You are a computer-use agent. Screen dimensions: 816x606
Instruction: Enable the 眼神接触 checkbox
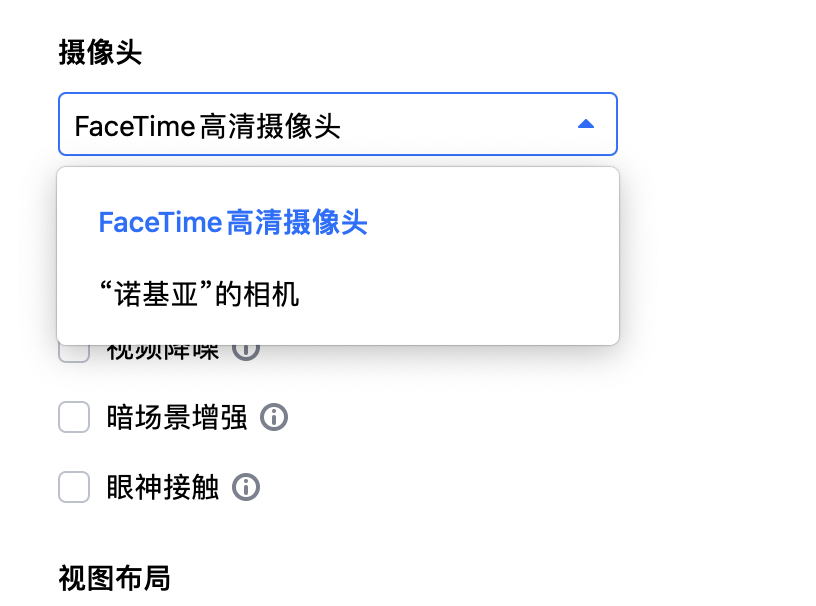[x=74, y=487]
